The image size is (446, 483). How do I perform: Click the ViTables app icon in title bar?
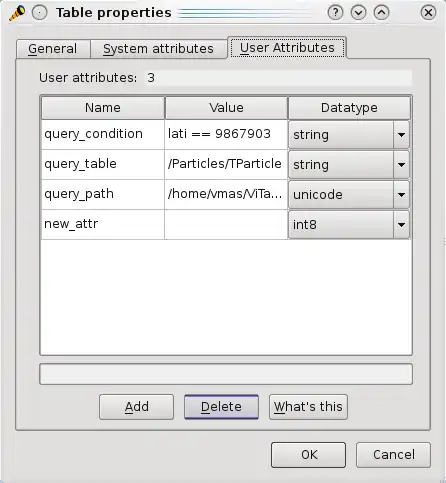click(17, 13)
